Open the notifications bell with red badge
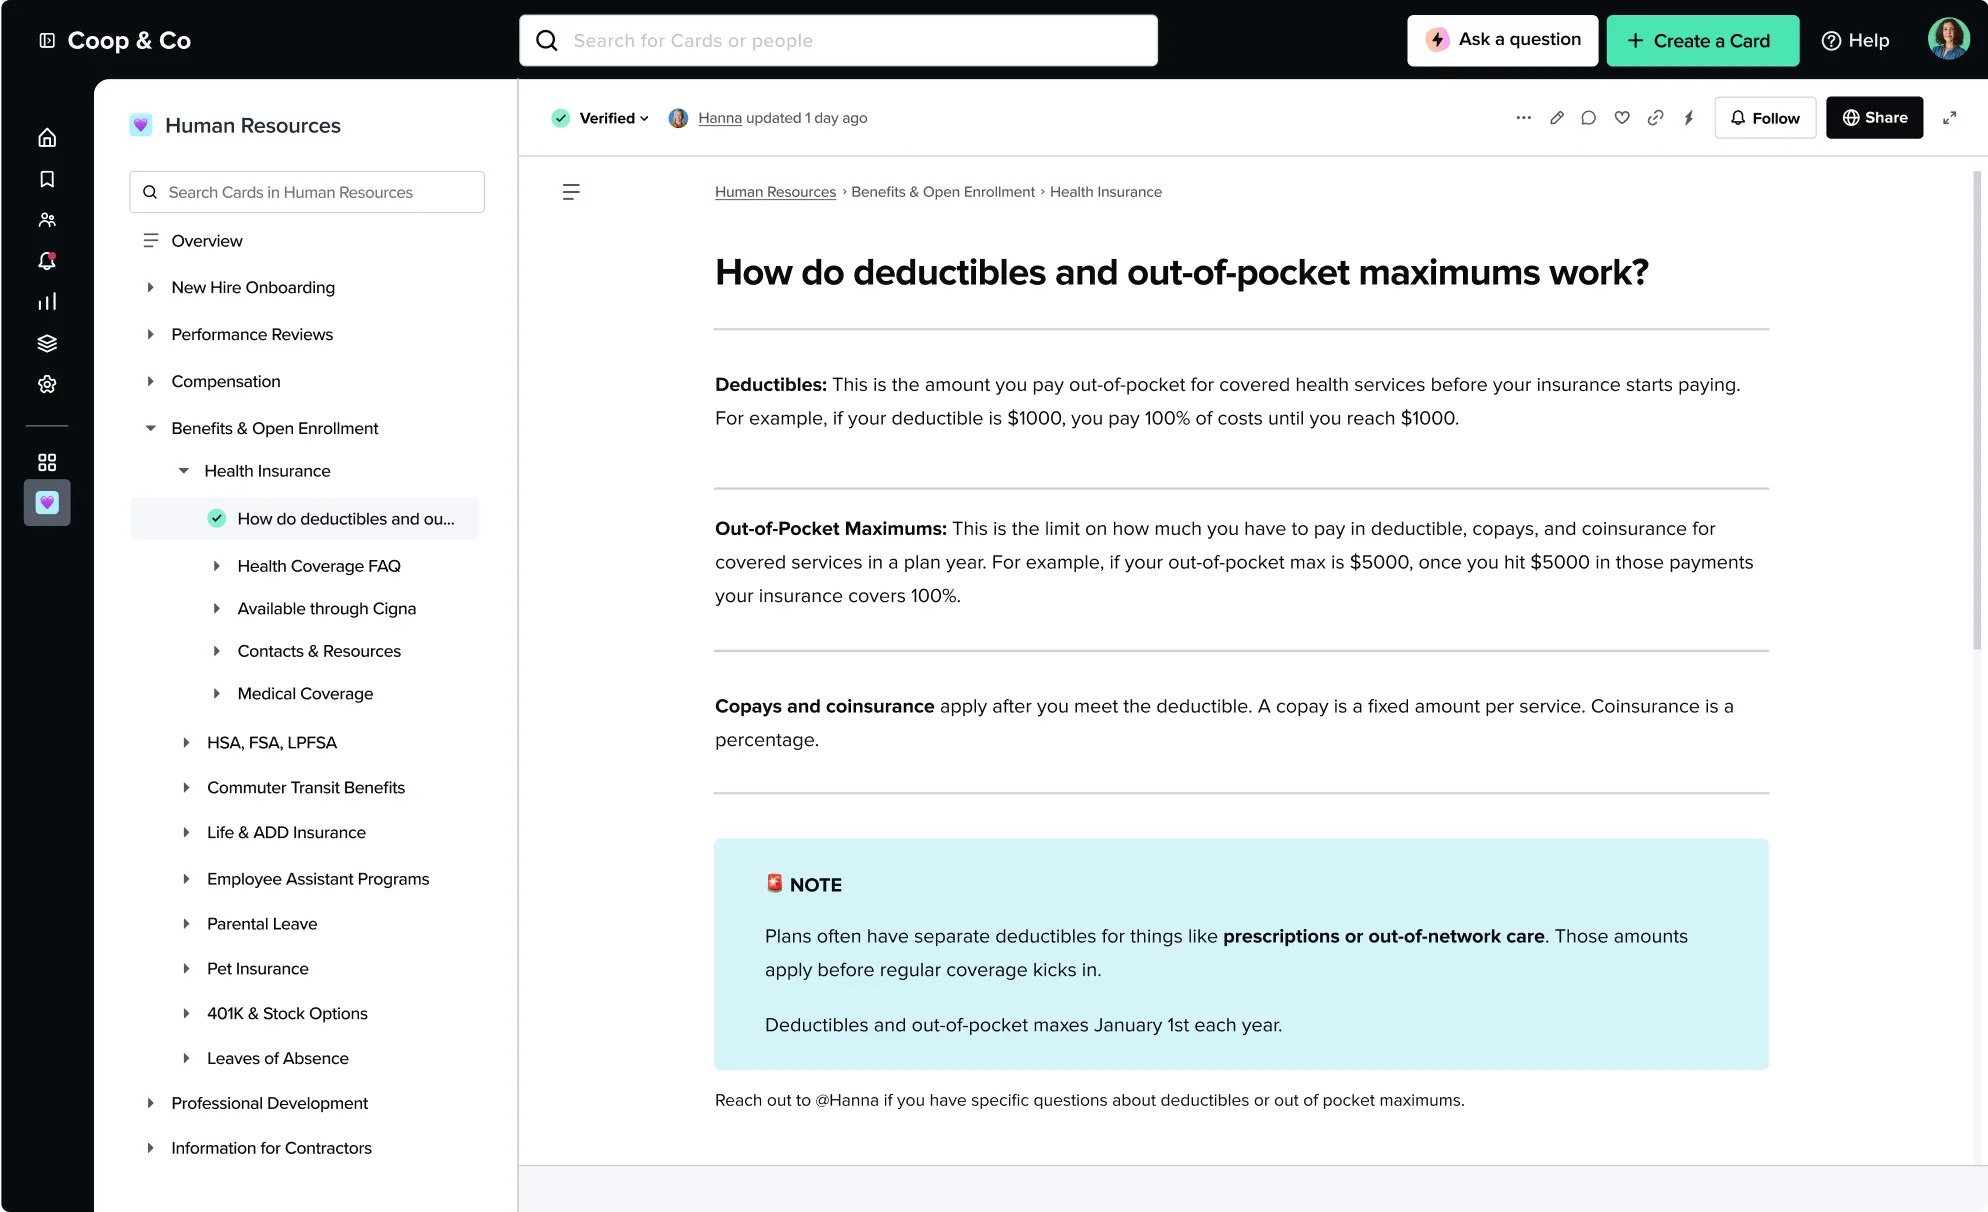The image size is (1988, 1212). [46, 260]
